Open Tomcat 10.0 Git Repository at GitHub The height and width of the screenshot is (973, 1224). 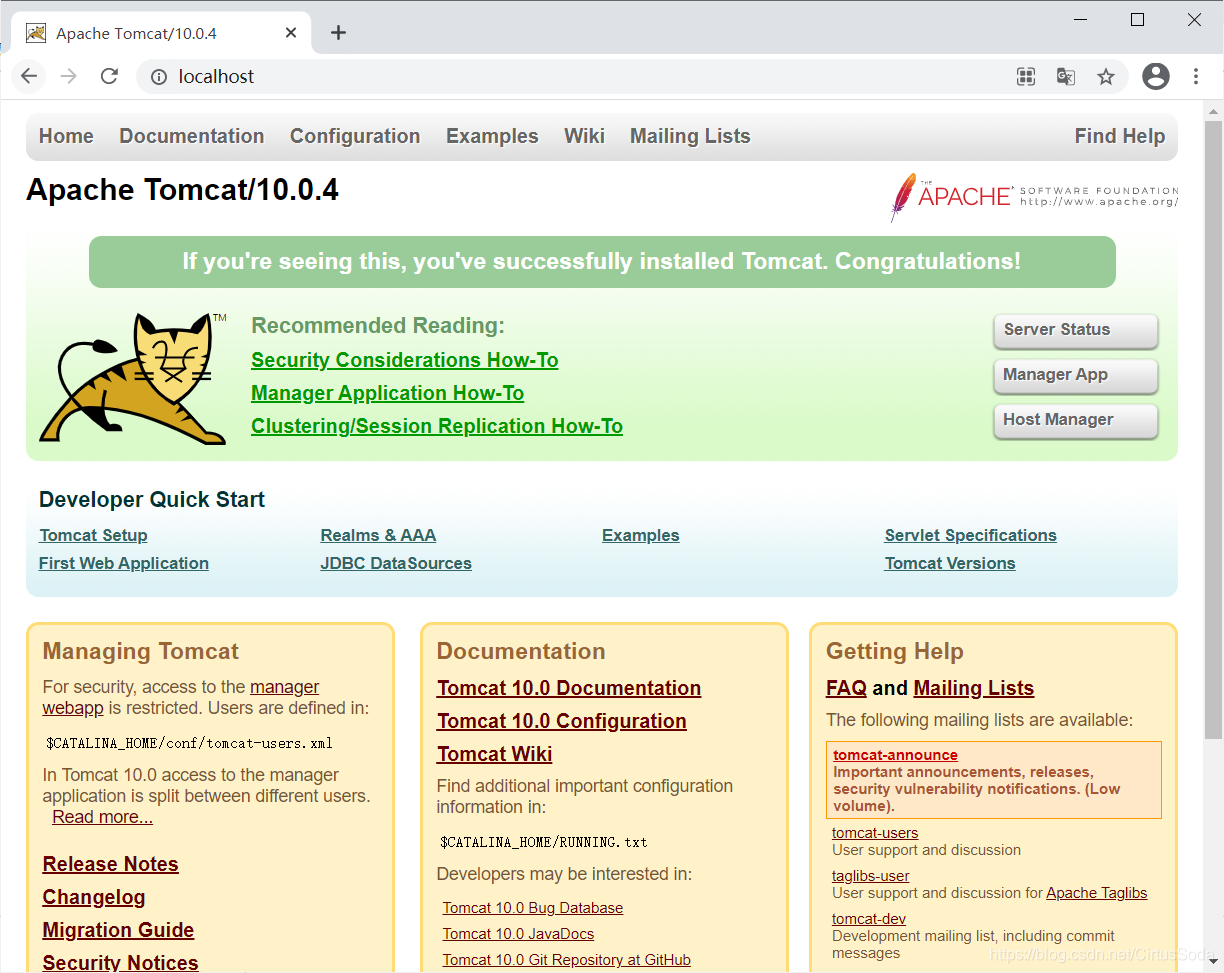567,960
